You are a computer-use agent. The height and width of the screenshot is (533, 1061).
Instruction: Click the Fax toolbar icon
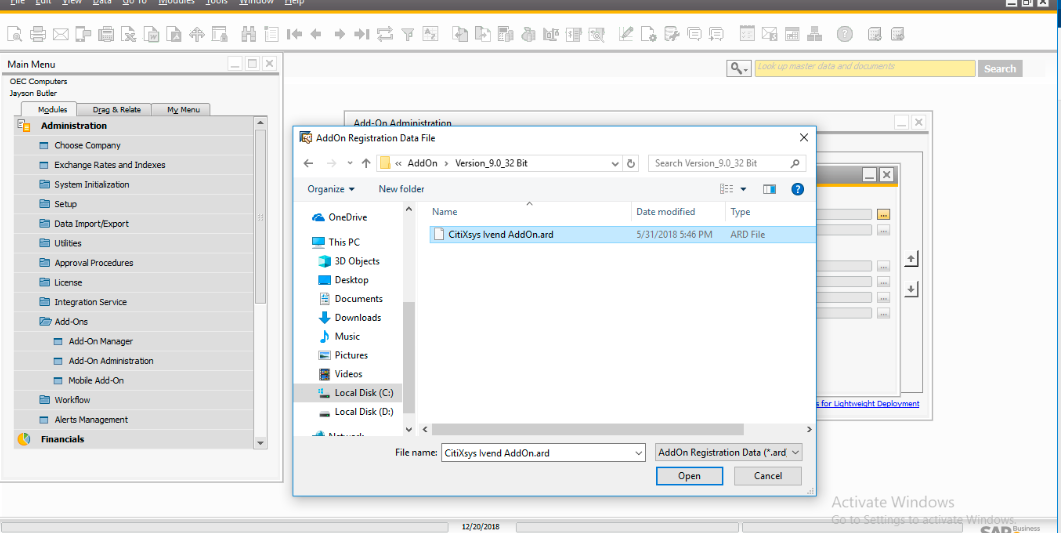(106, 34)
